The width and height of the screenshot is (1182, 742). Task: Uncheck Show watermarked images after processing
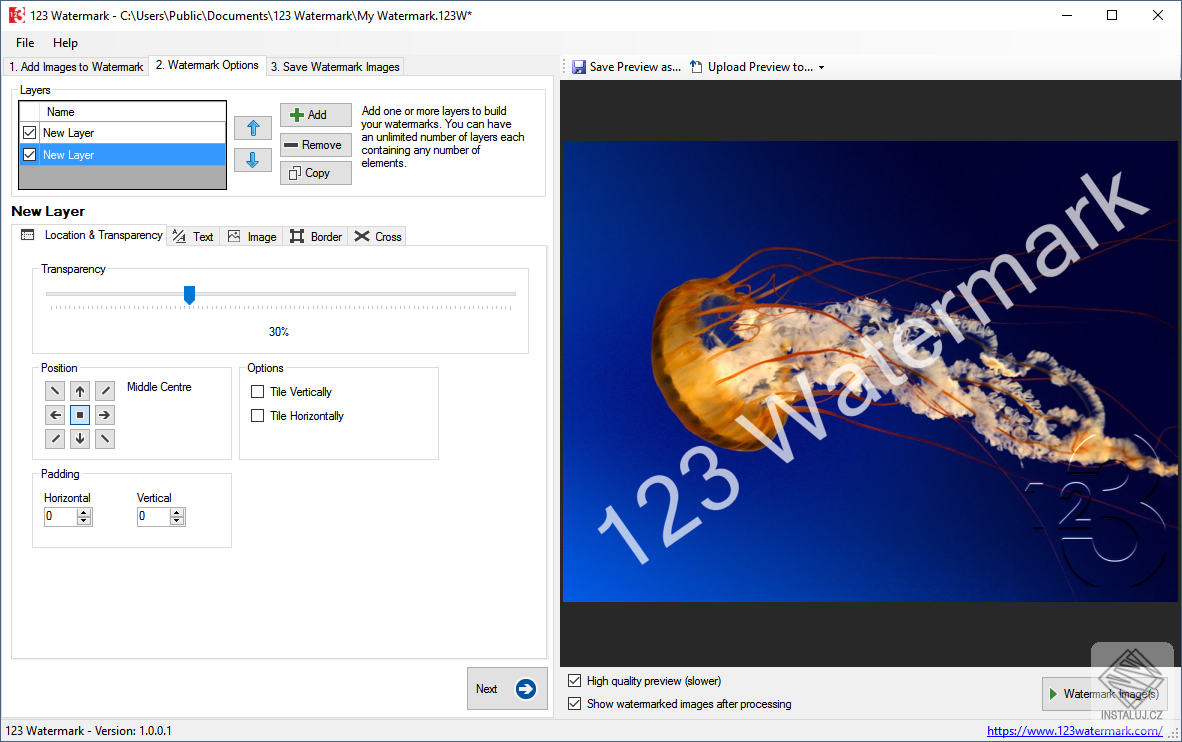tap(574, 704)
